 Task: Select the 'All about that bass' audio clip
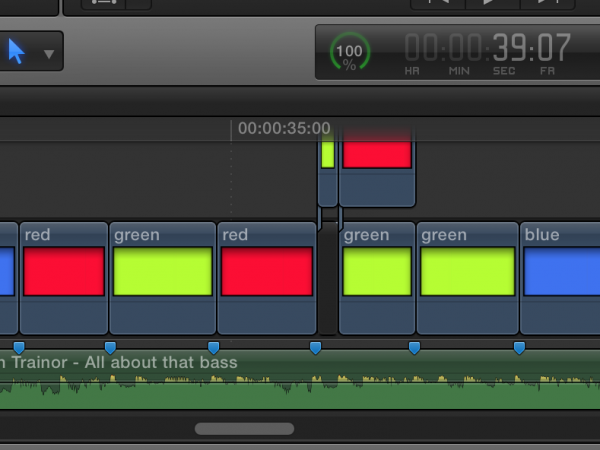click(300, 380)
